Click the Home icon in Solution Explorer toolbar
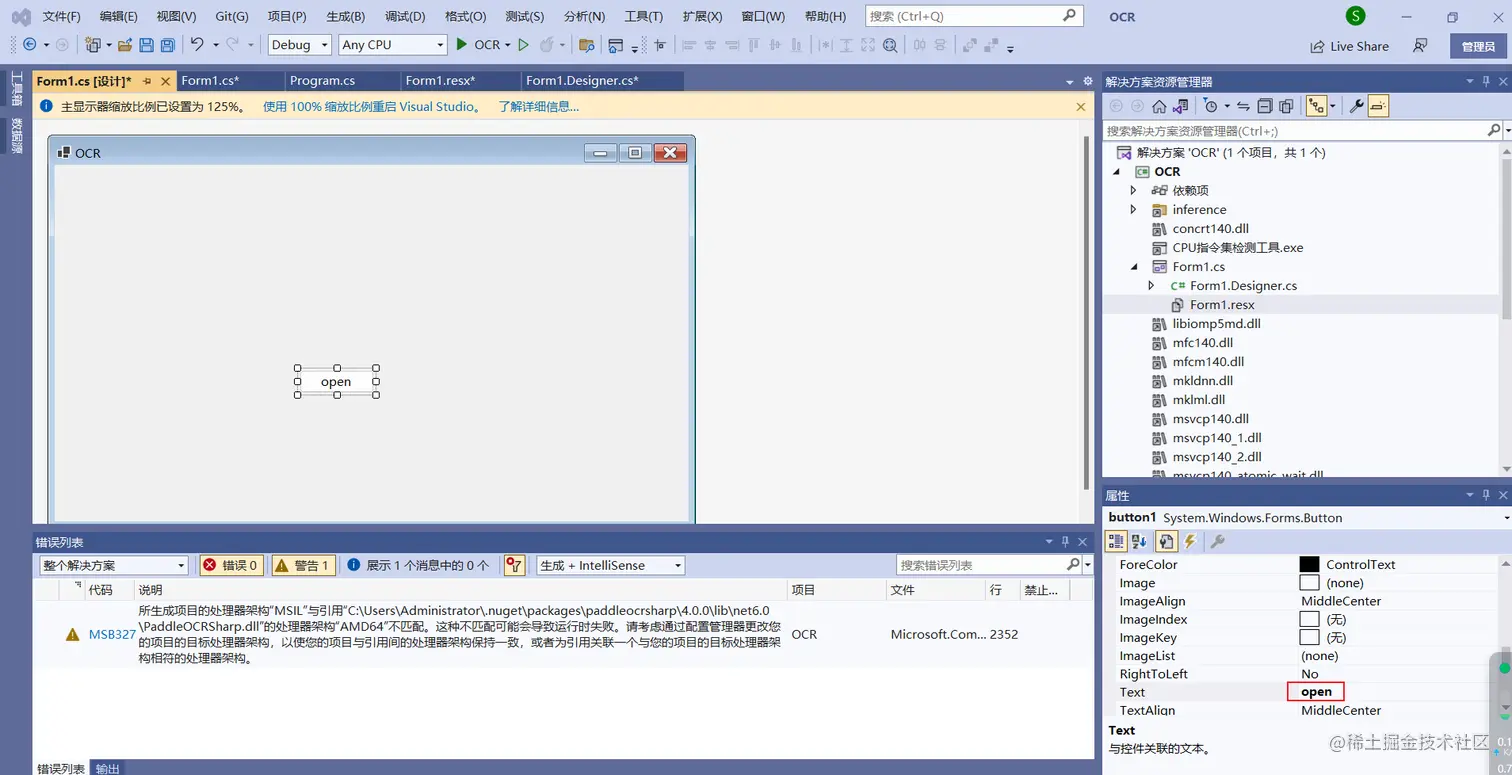The height and width of the screenshot is (775, 1512). 1159,106
